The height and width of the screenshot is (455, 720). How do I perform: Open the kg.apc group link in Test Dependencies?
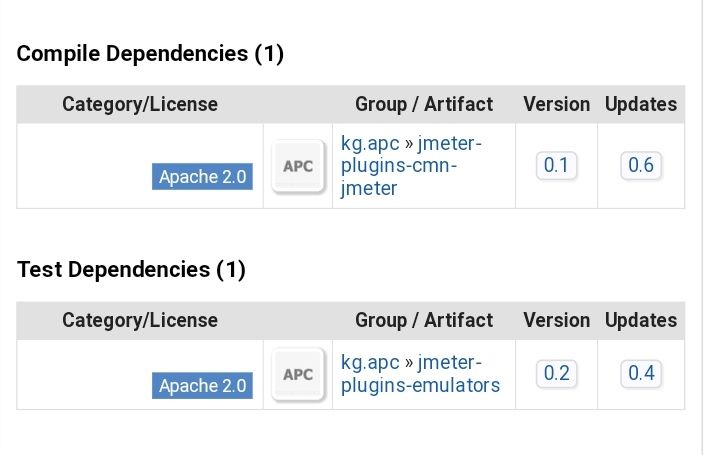(370, 363)
